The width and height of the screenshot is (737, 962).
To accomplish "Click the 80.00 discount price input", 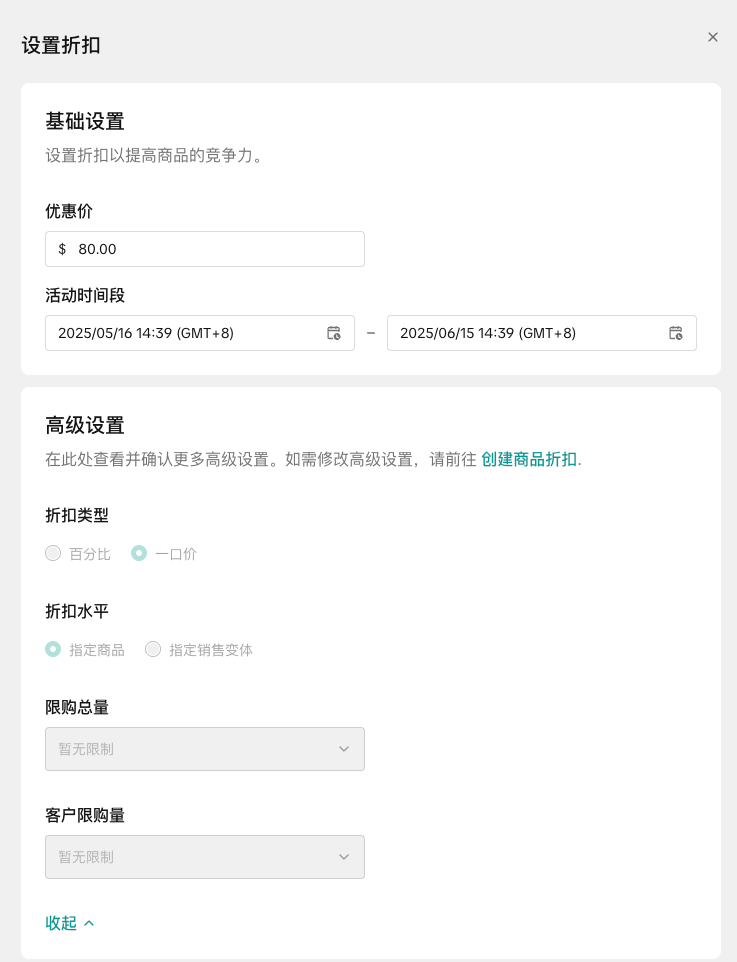I will [215, 249].
